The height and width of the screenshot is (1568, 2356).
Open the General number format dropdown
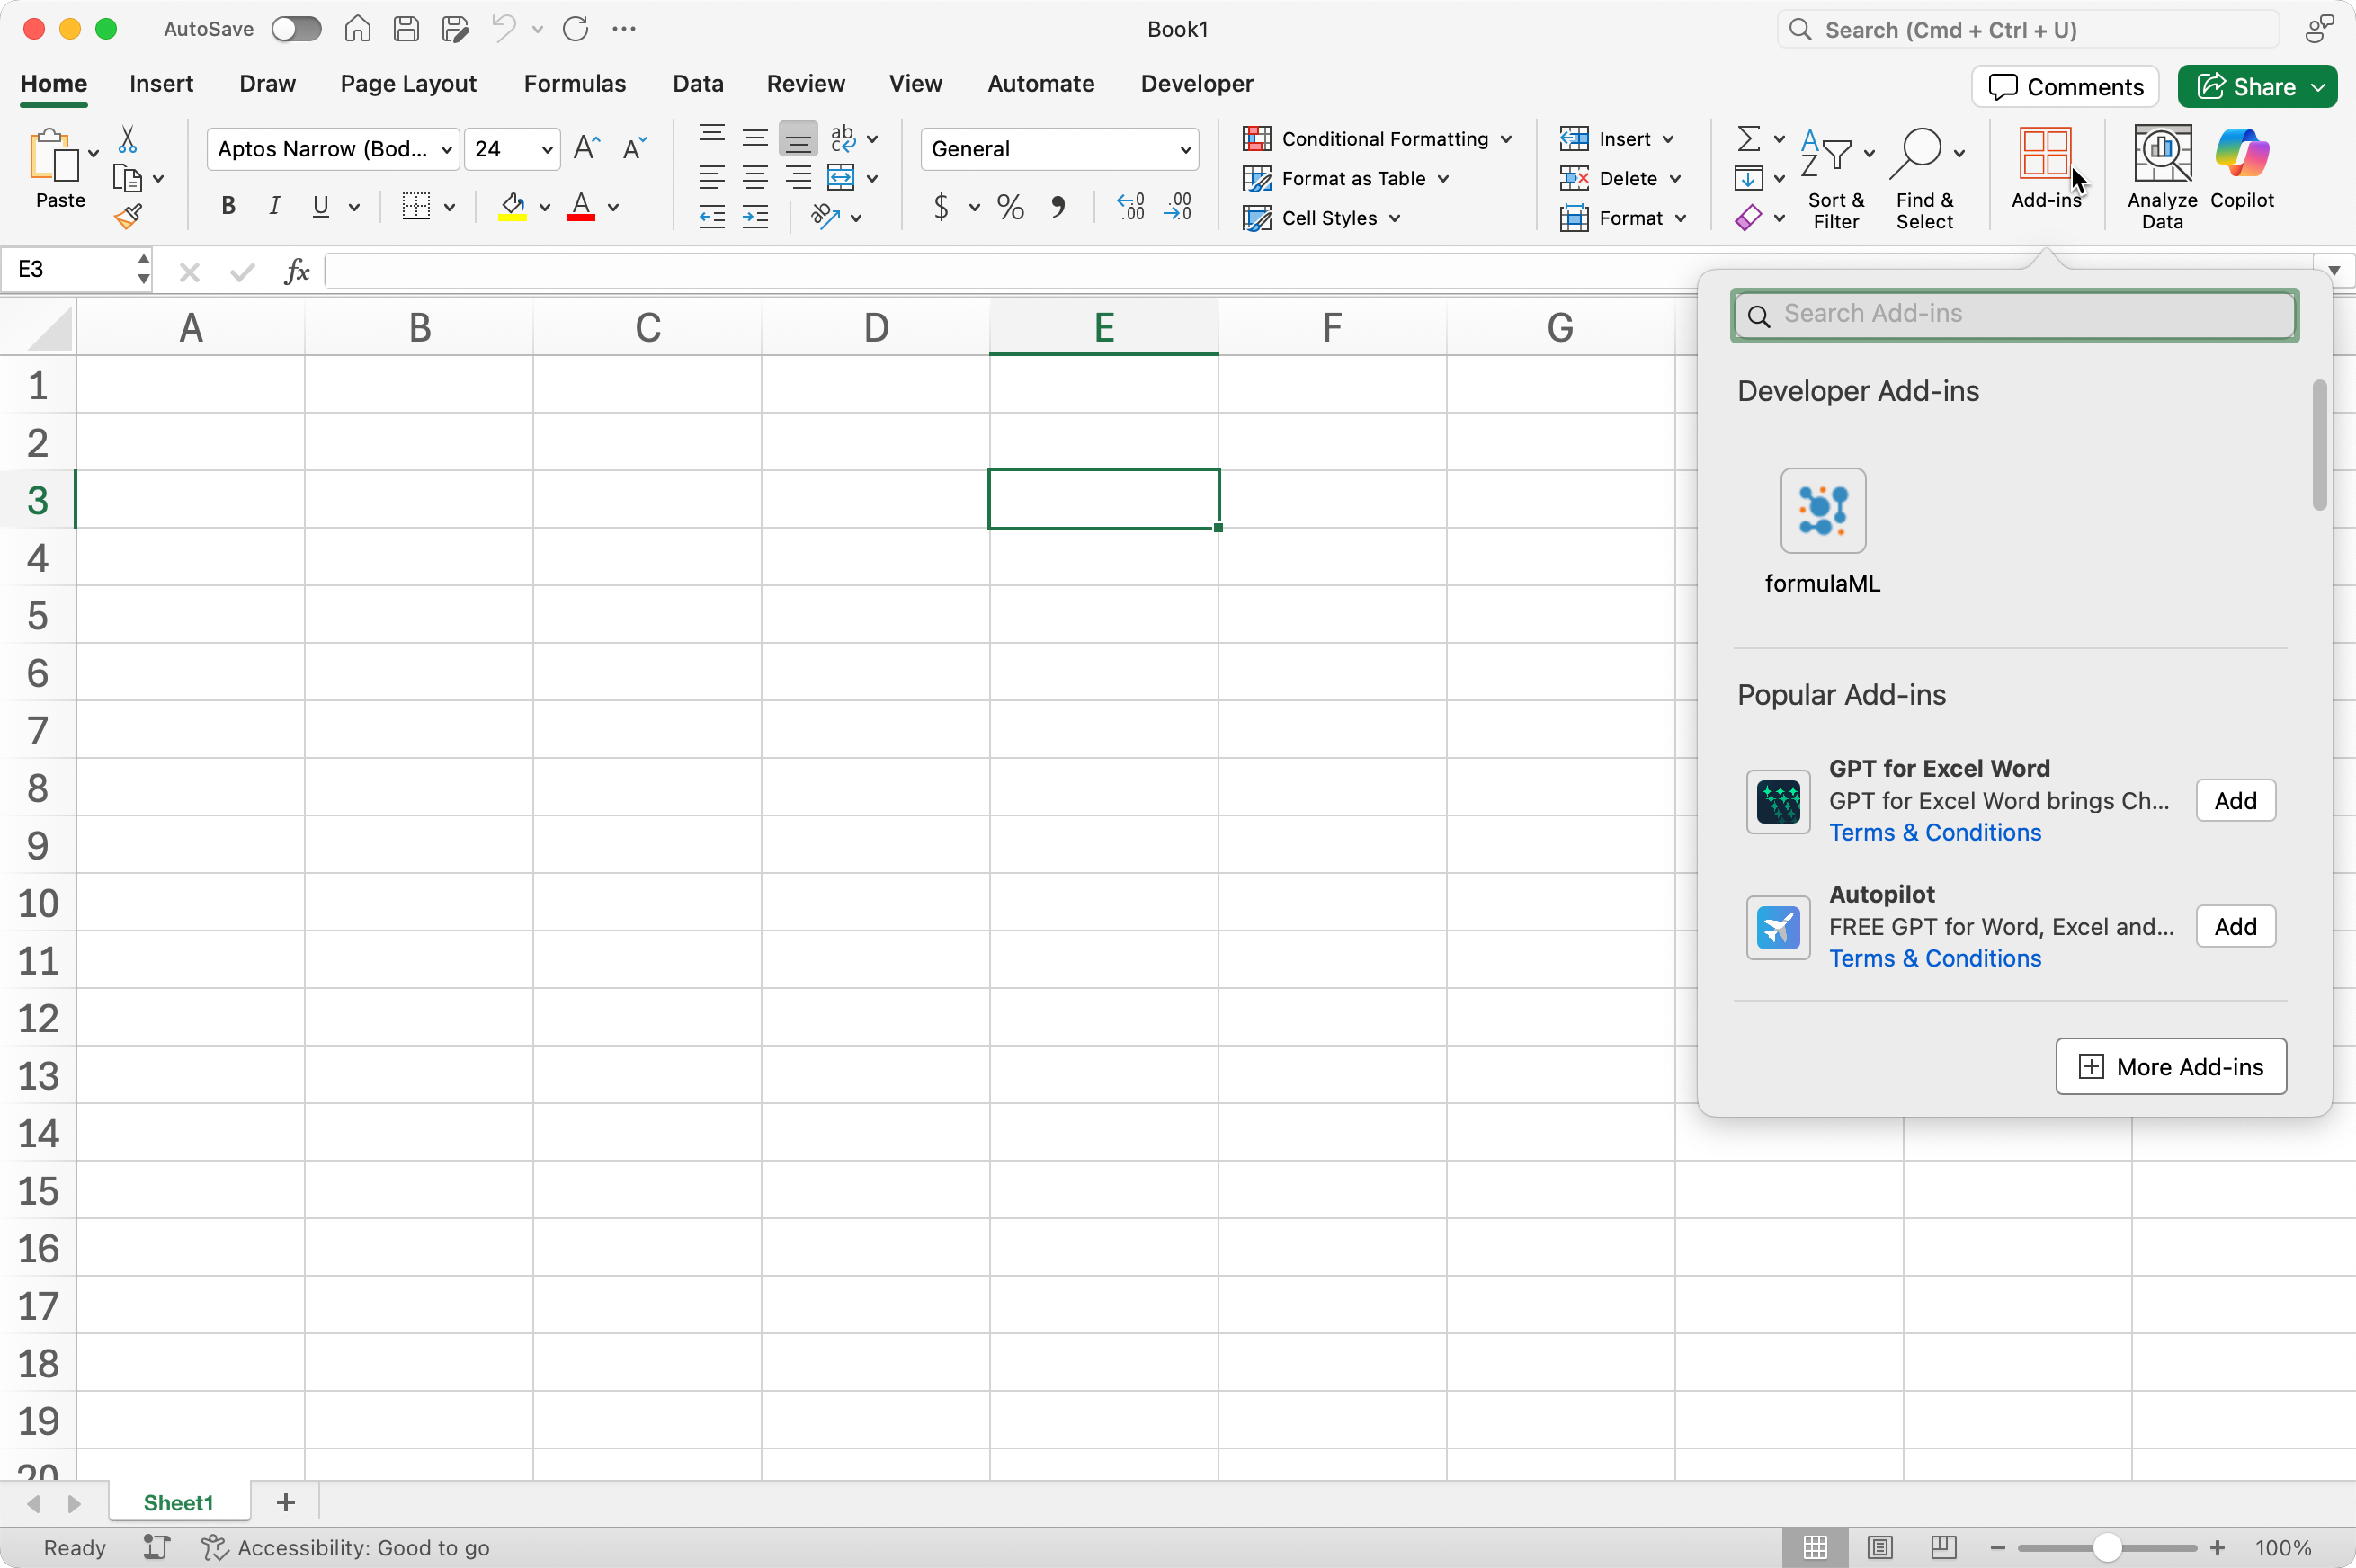[1184, 148]
